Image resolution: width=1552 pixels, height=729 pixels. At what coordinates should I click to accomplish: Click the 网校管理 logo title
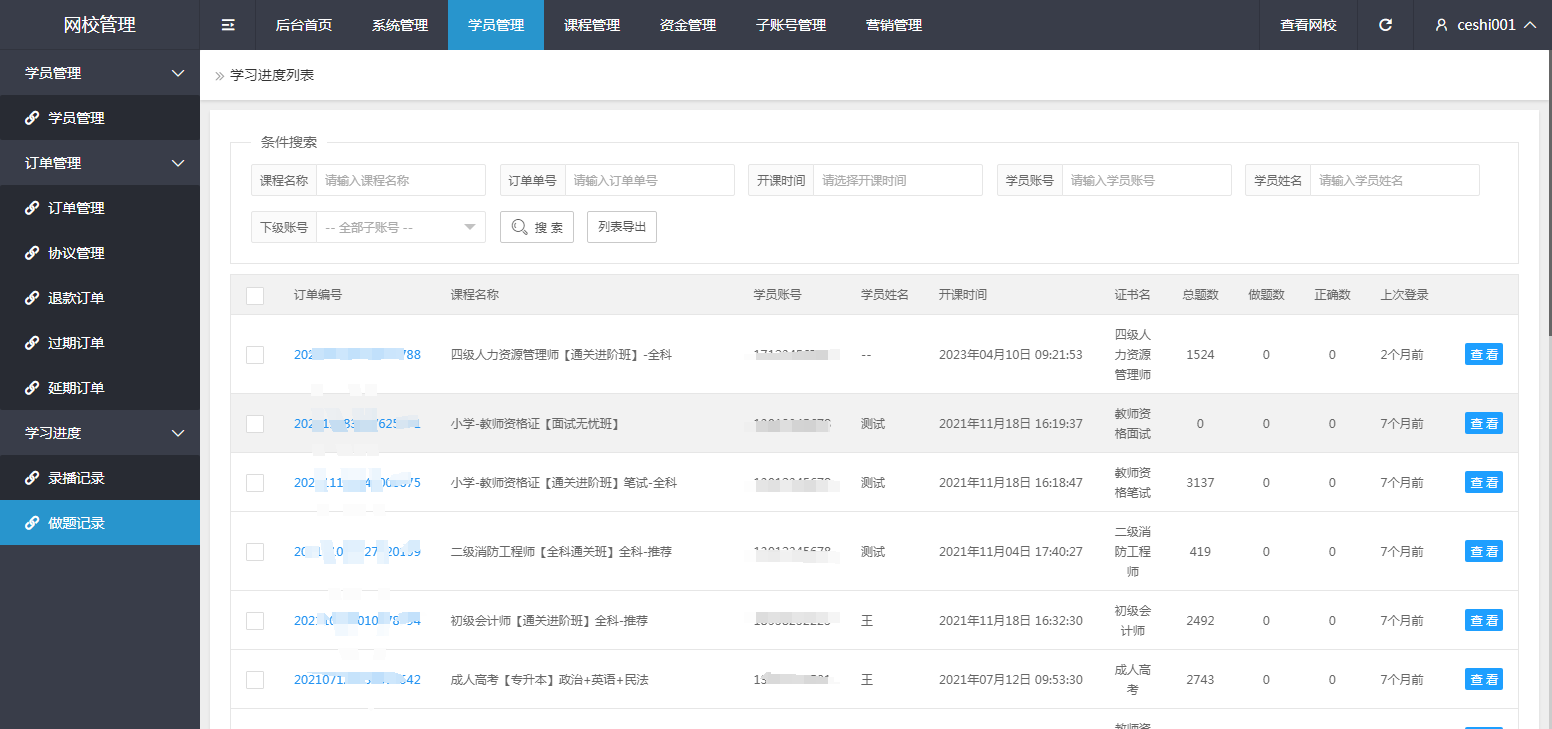pyautogui.click(x=100, y=25)
